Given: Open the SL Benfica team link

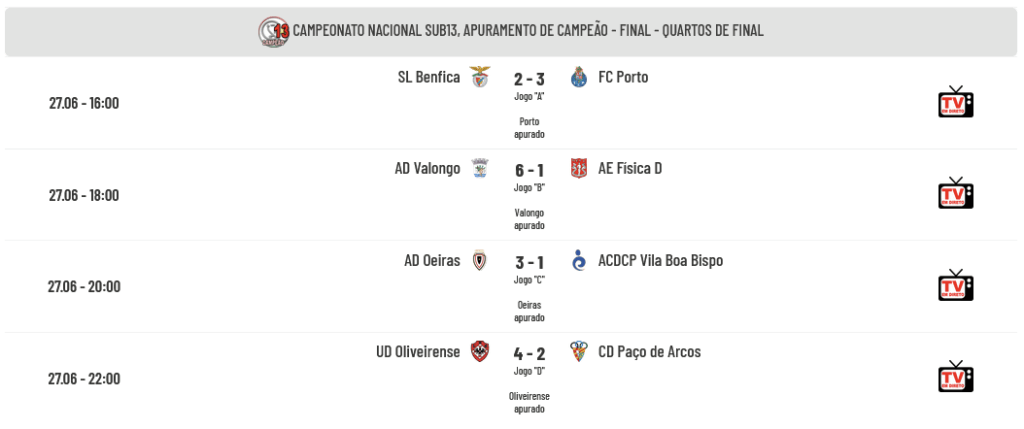Looking at the screenshot, I should (428, 77).
